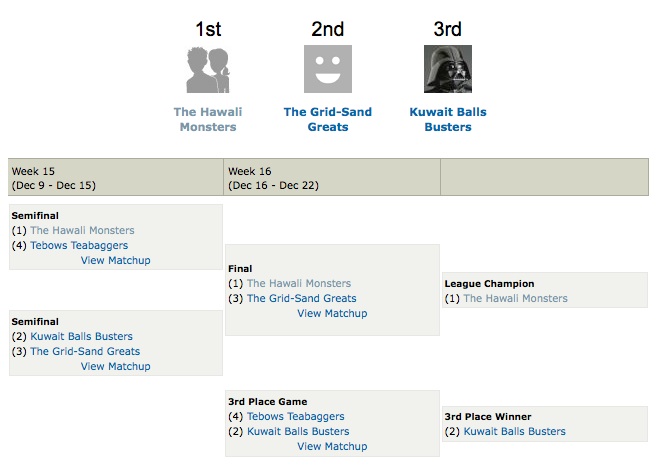
Task: Open The Grid-Sand Greats link under 2nd
Action: (x=328, y=119)
